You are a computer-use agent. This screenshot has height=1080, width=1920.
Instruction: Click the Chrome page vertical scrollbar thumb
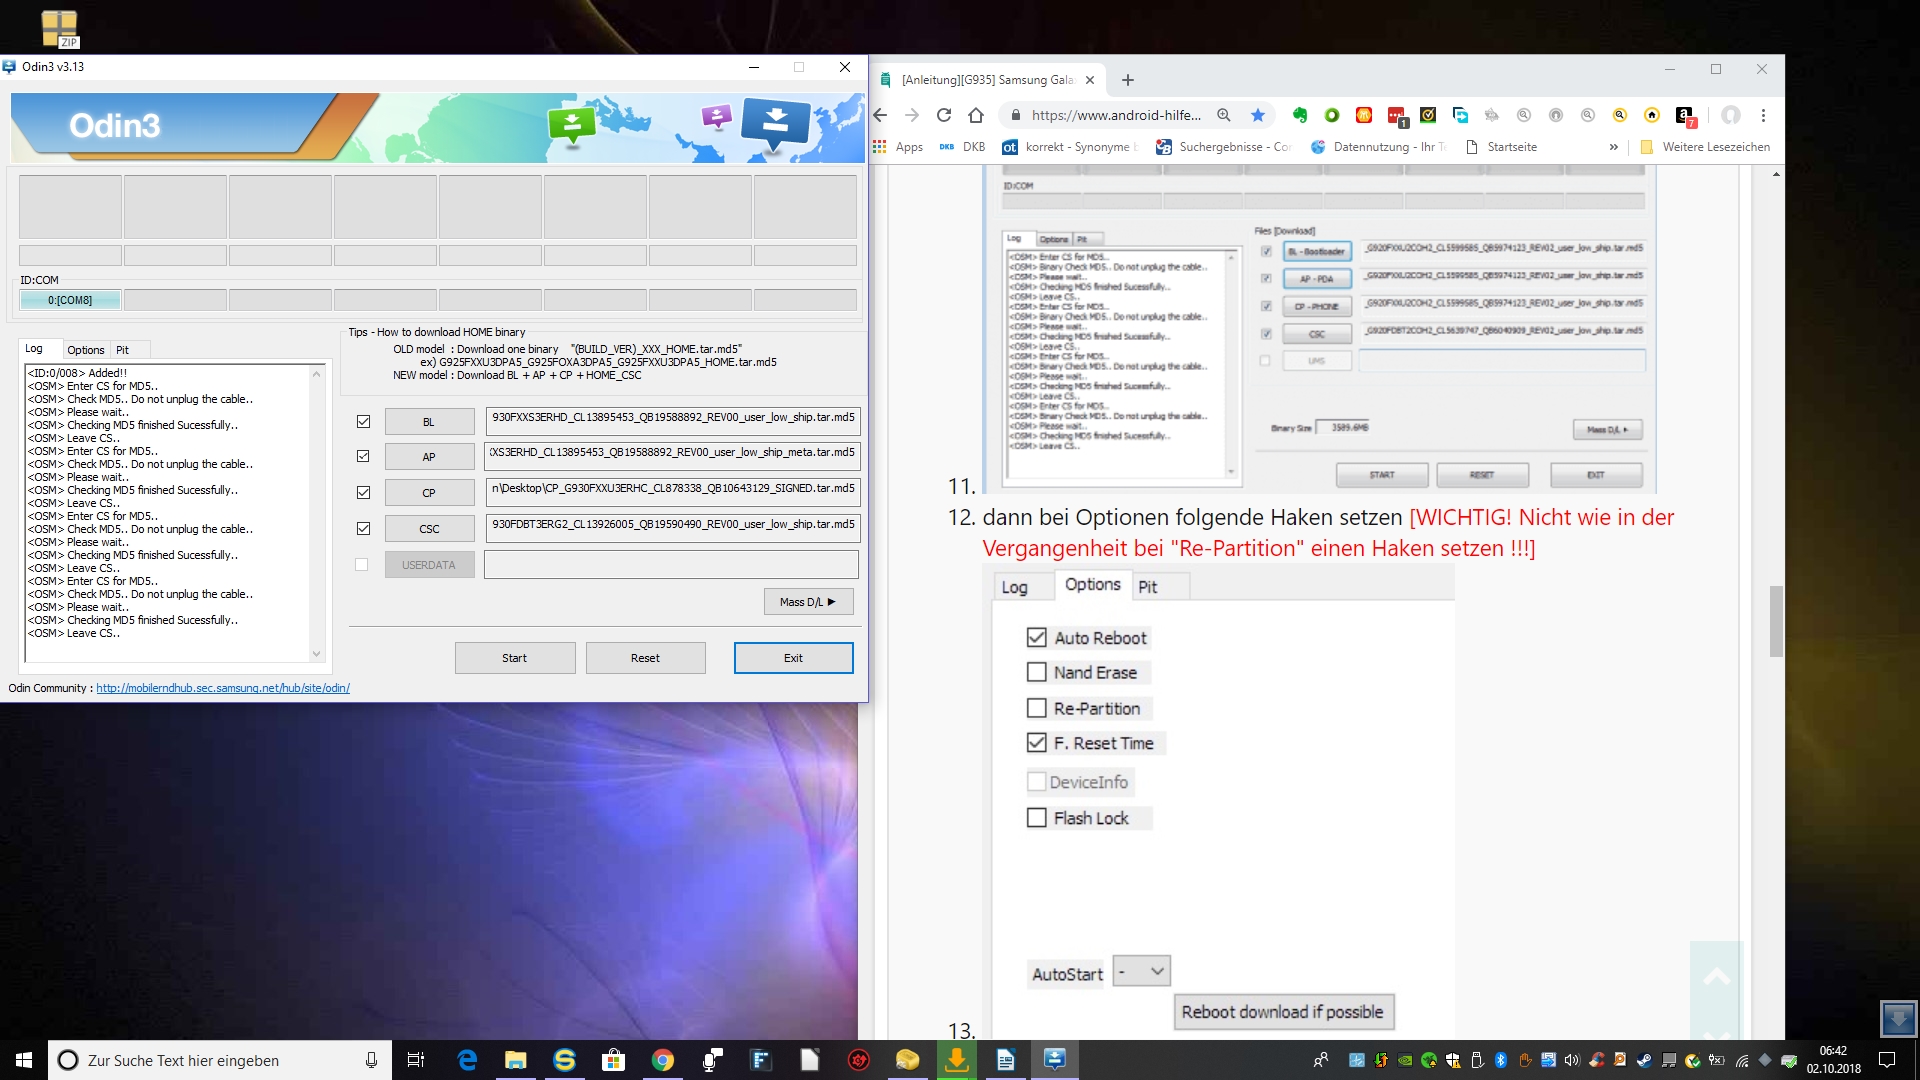(x=1776, y=621)
